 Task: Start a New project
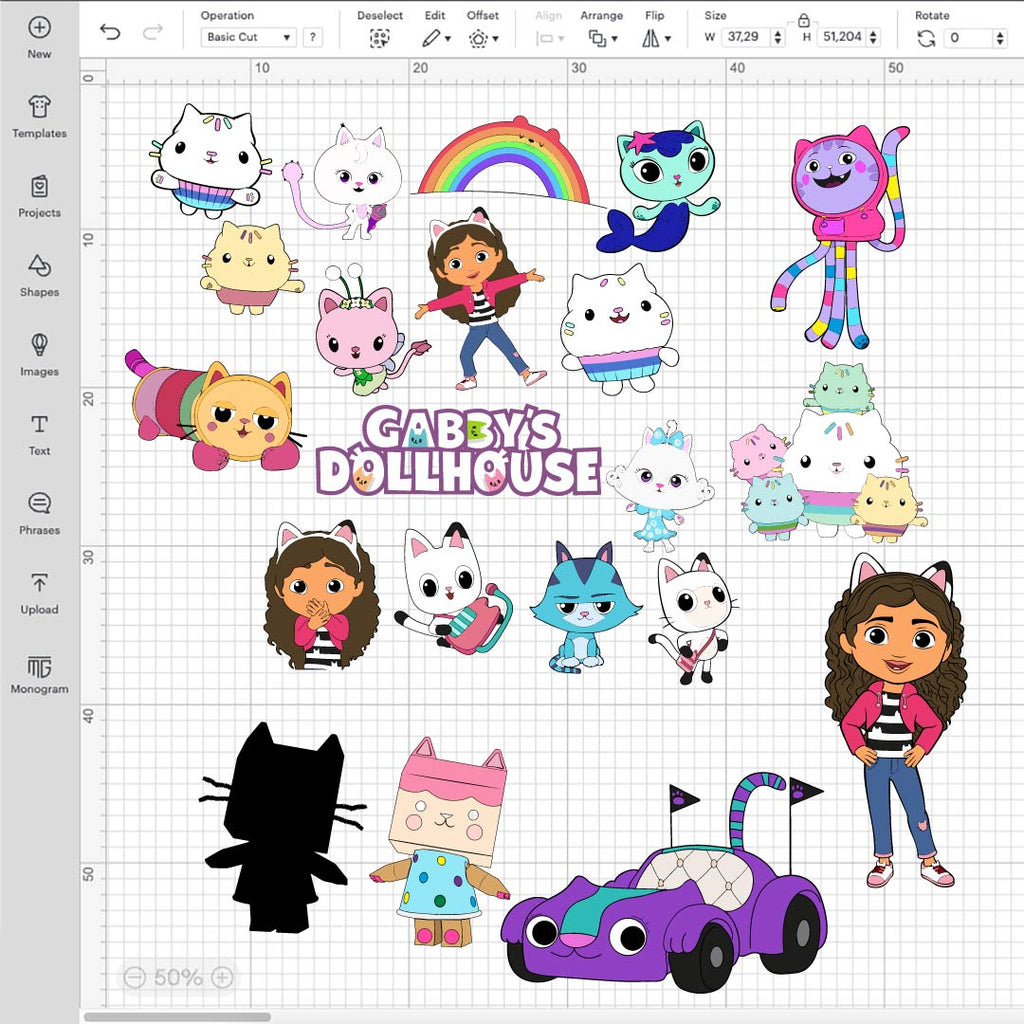(x=39, y=37)
